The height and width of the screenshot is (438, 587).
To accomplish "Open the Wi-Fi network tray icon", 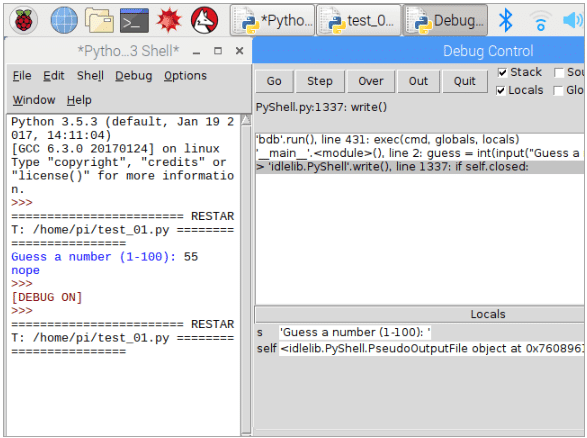I will (x=540, y=21).
